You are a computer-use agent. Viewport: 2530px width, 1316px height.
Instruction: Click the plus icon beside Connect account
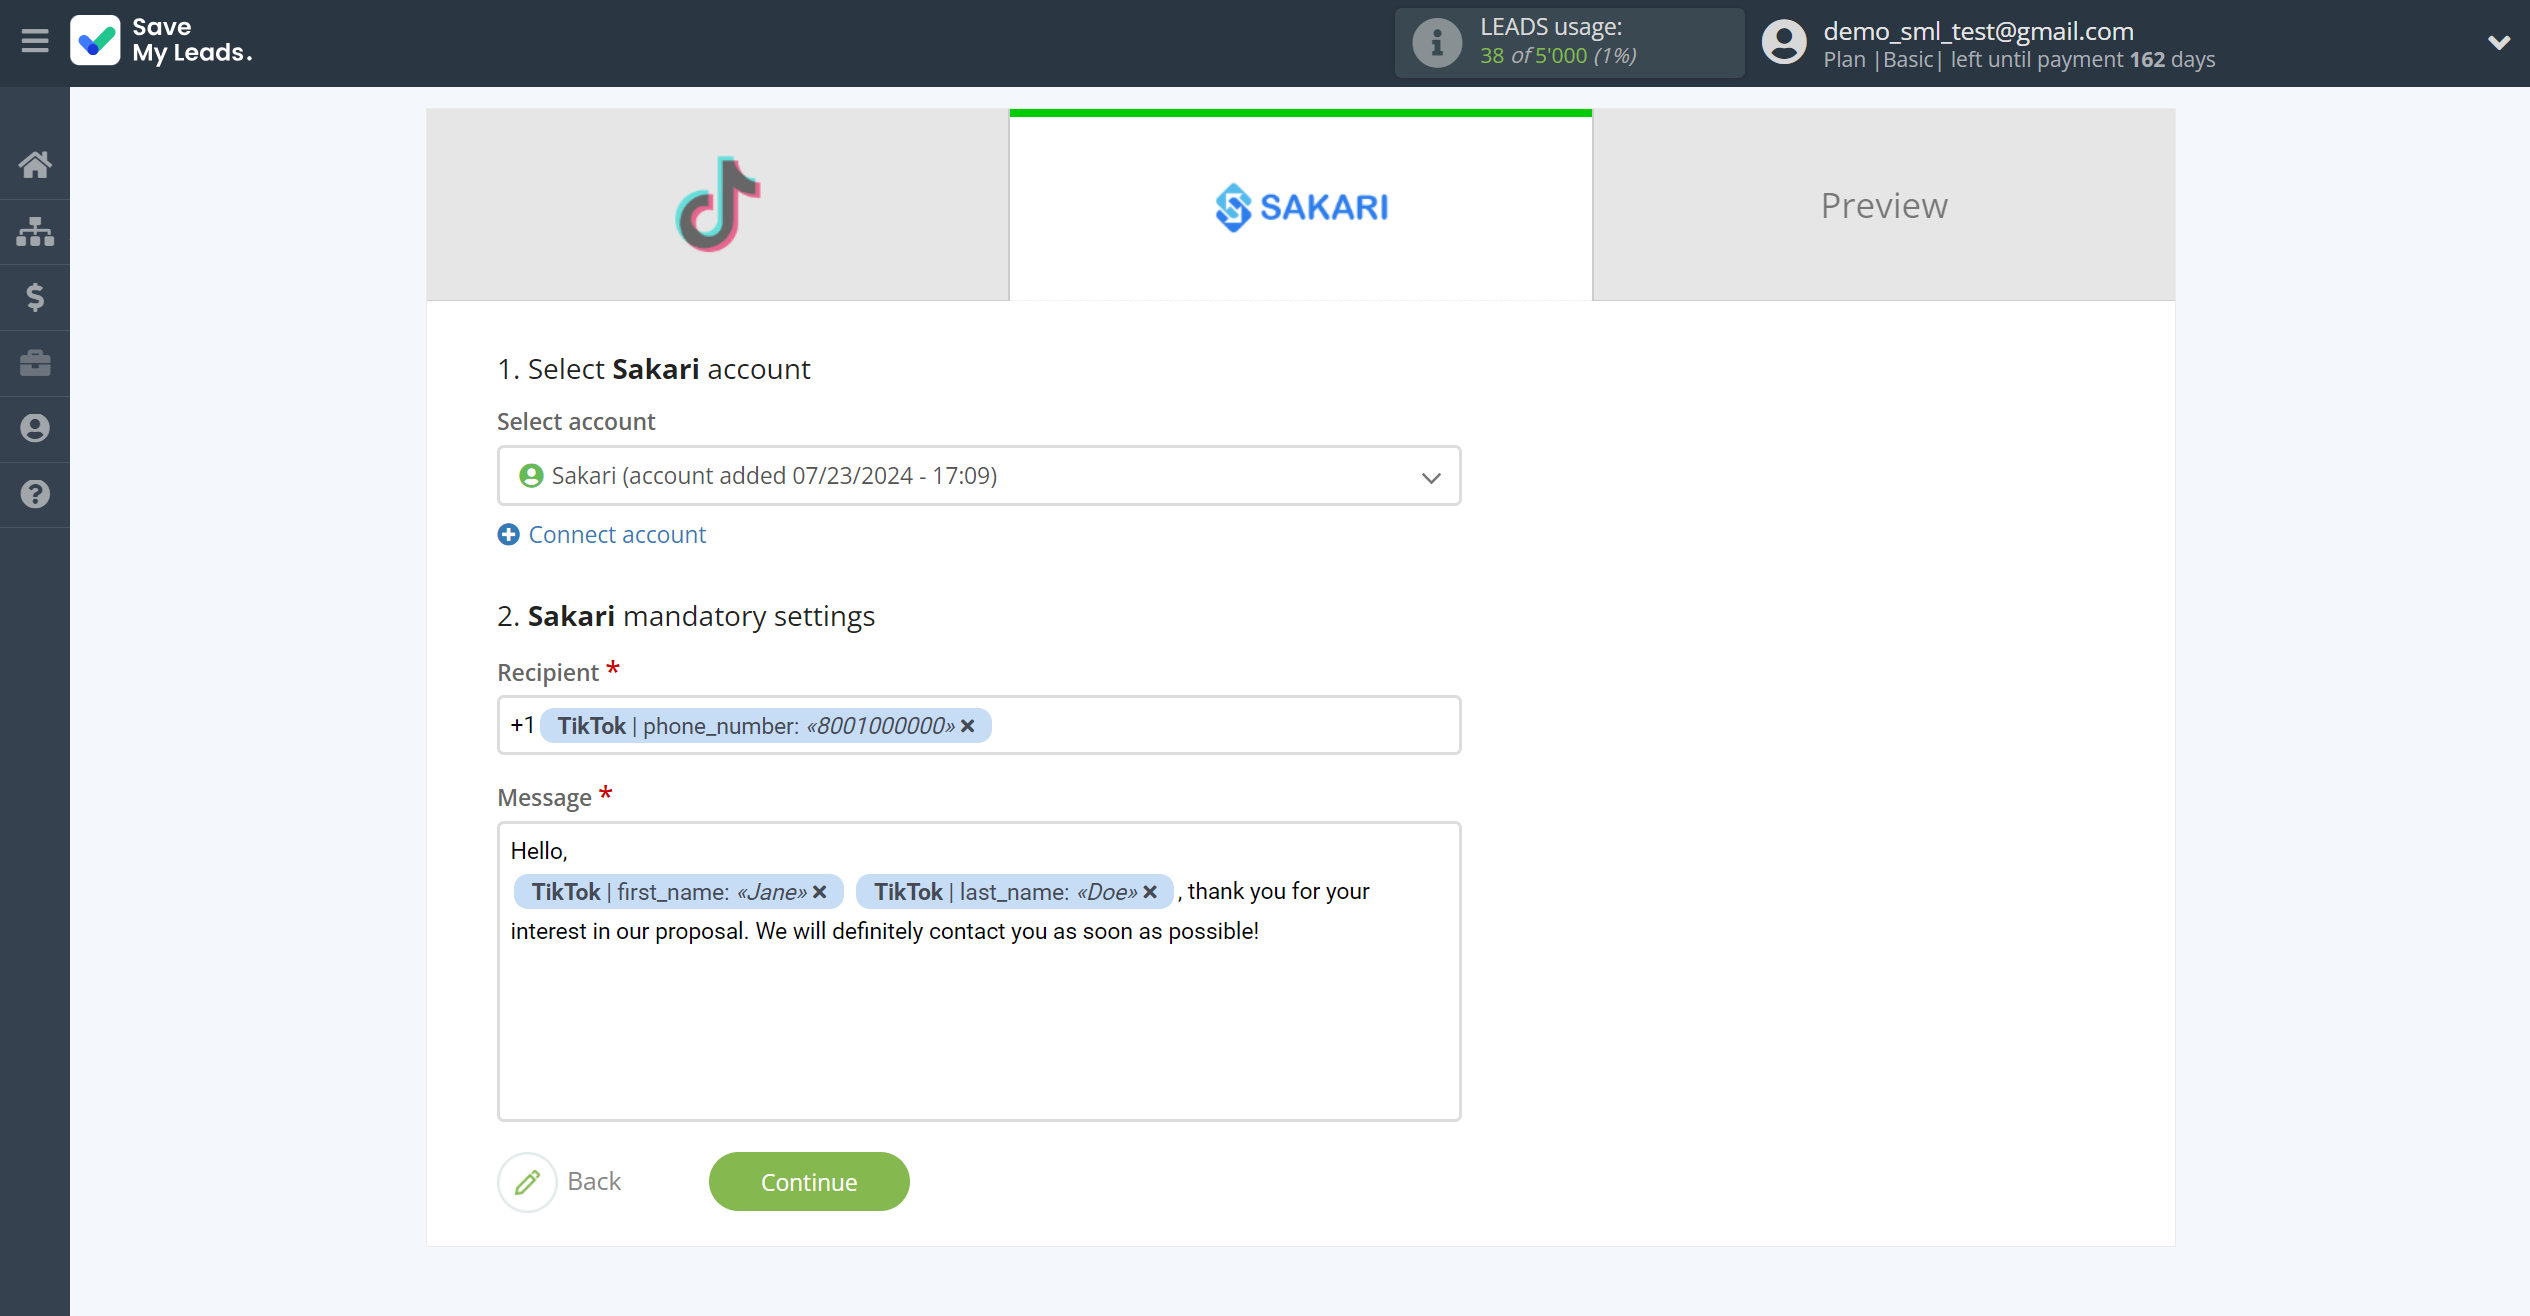click(508, 535)
